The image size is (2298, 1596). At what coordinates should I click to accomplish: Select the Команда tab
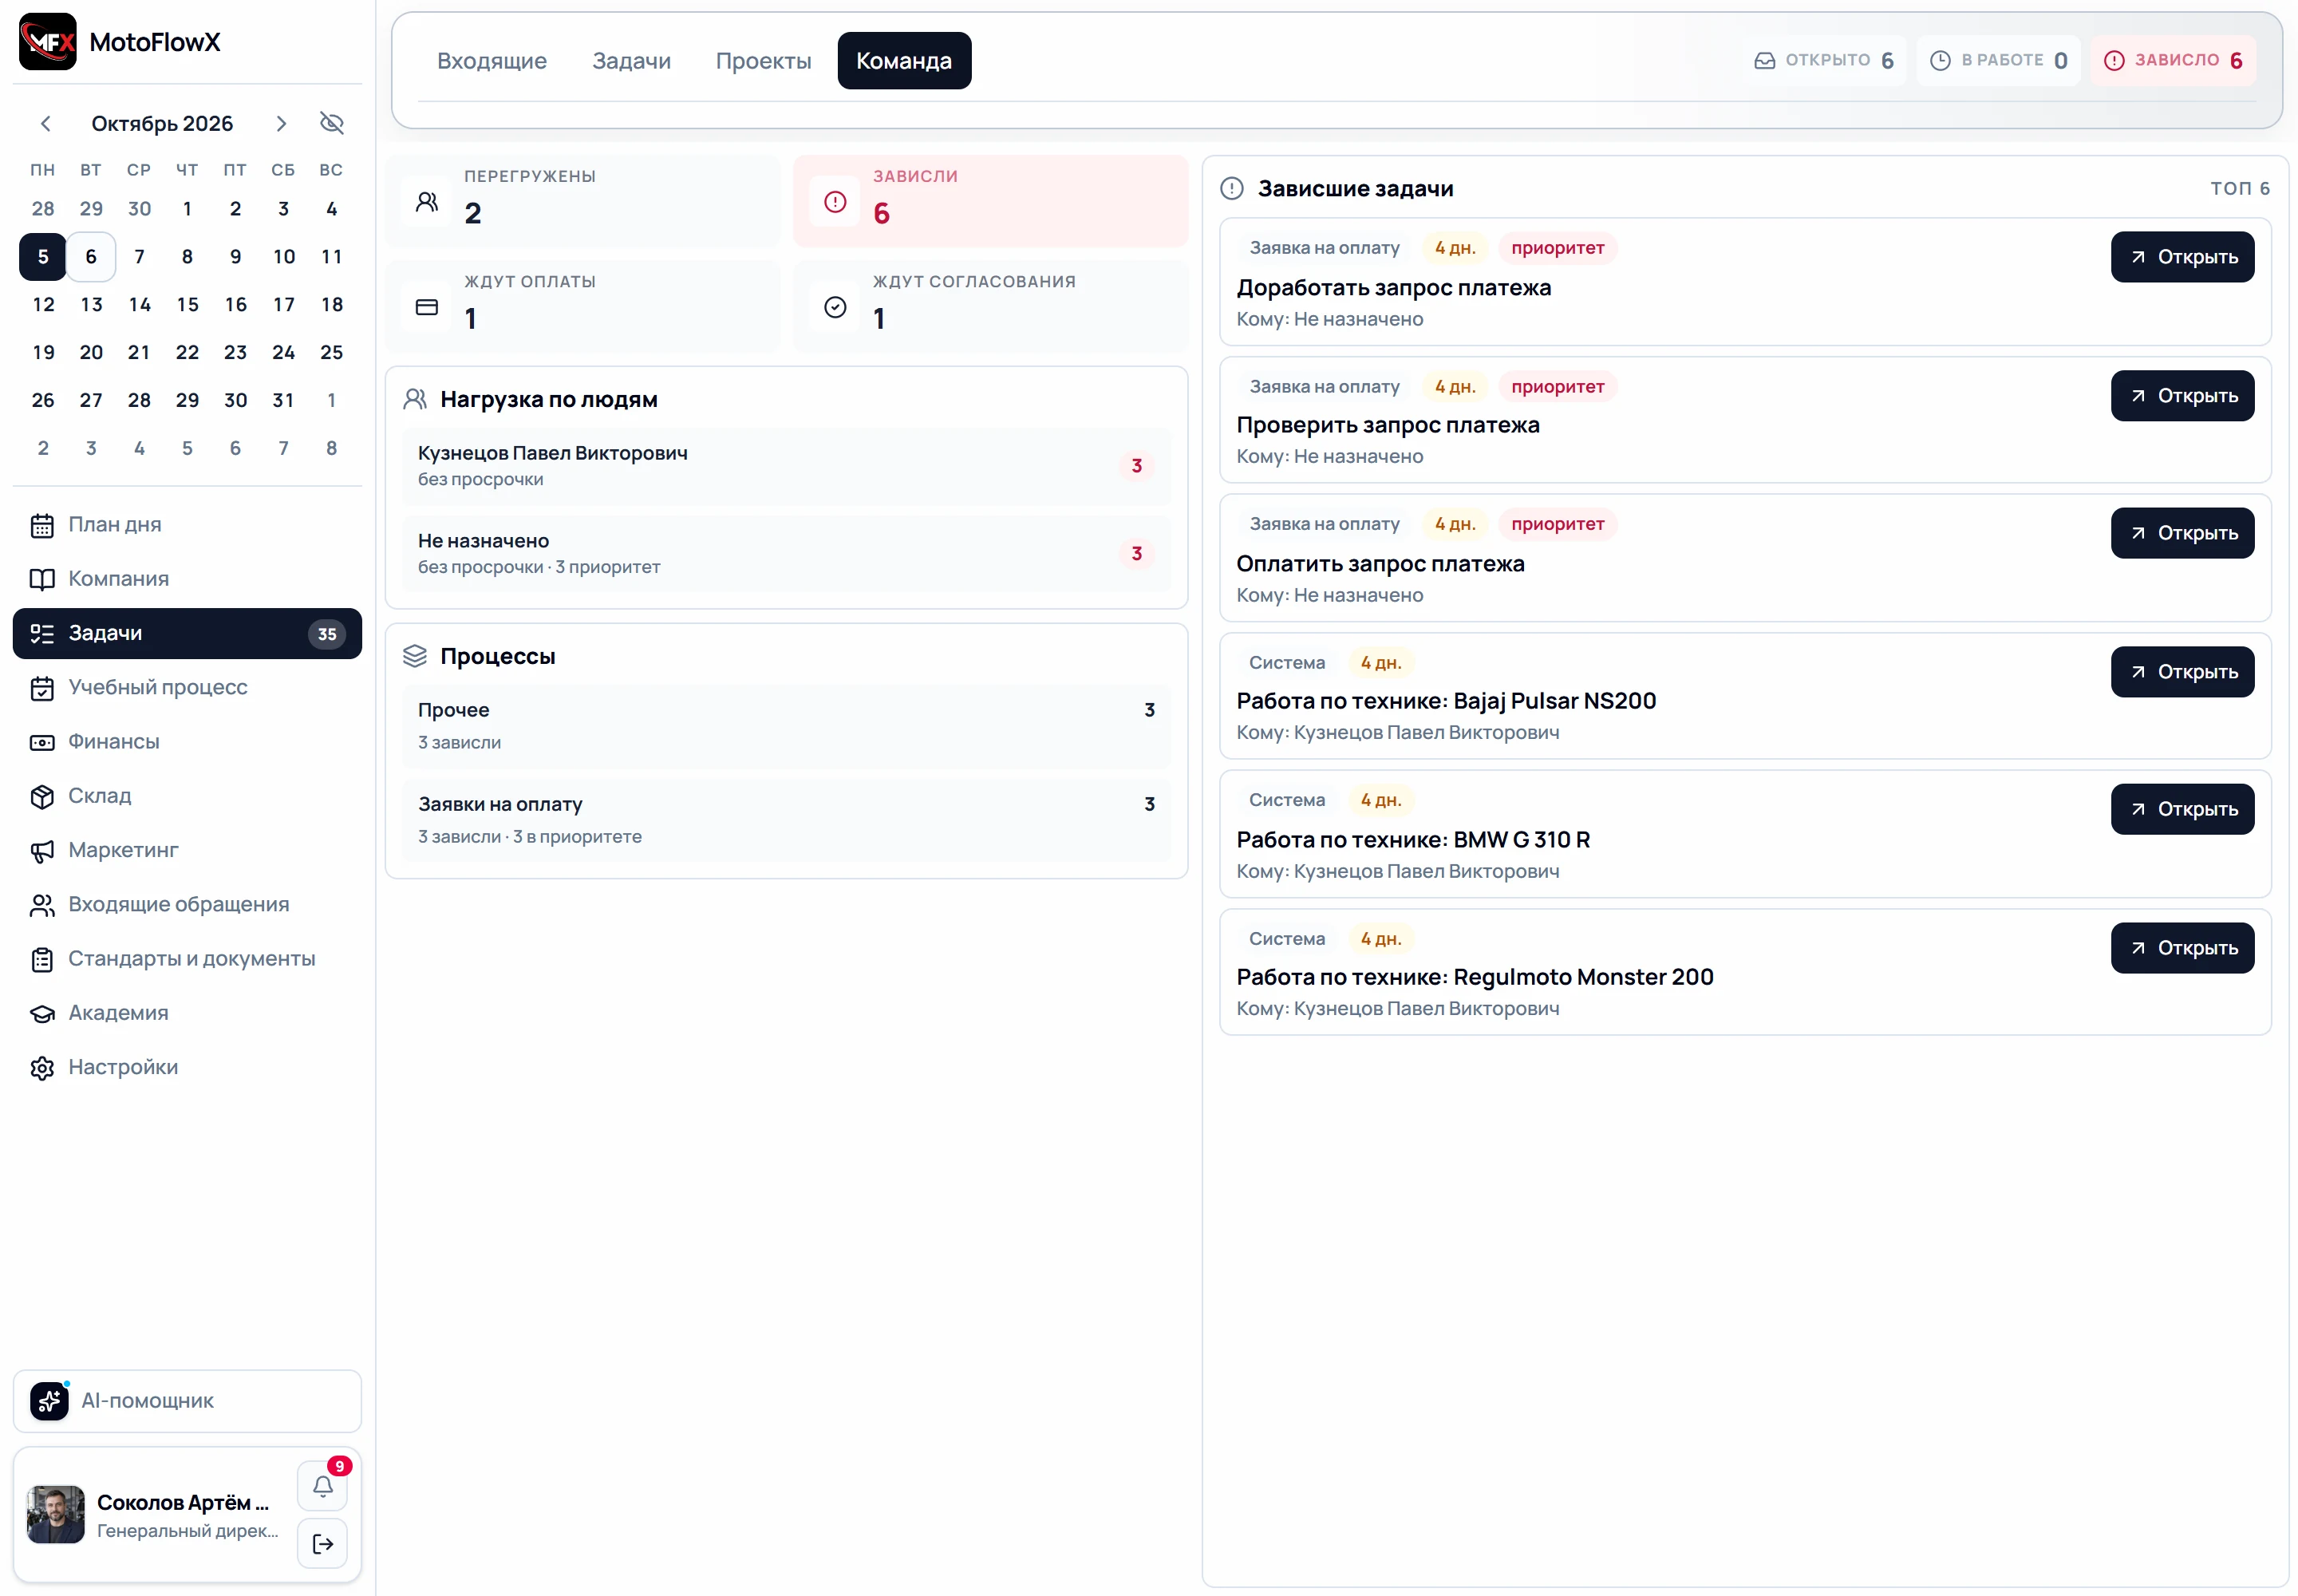pos(904,61)
